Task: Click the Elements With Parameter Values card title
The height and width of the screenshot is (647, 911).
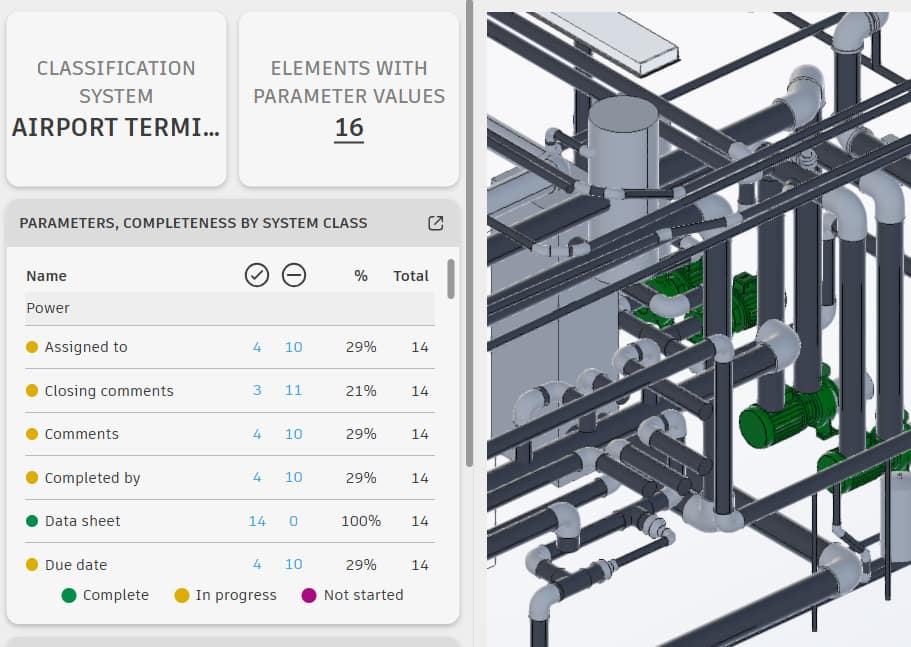Action: coord(349,82)
